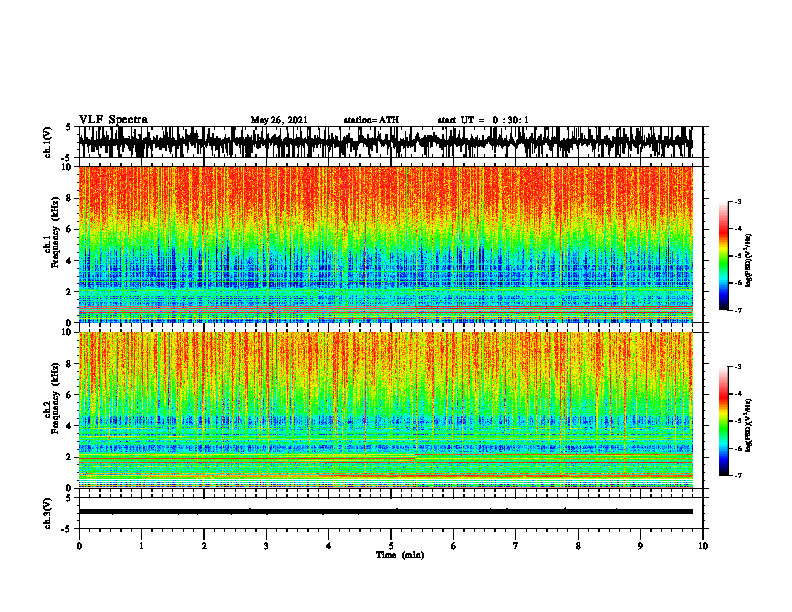Click the 'station= ATH' label
Screen dimensions: 792x612
point(371,120)
